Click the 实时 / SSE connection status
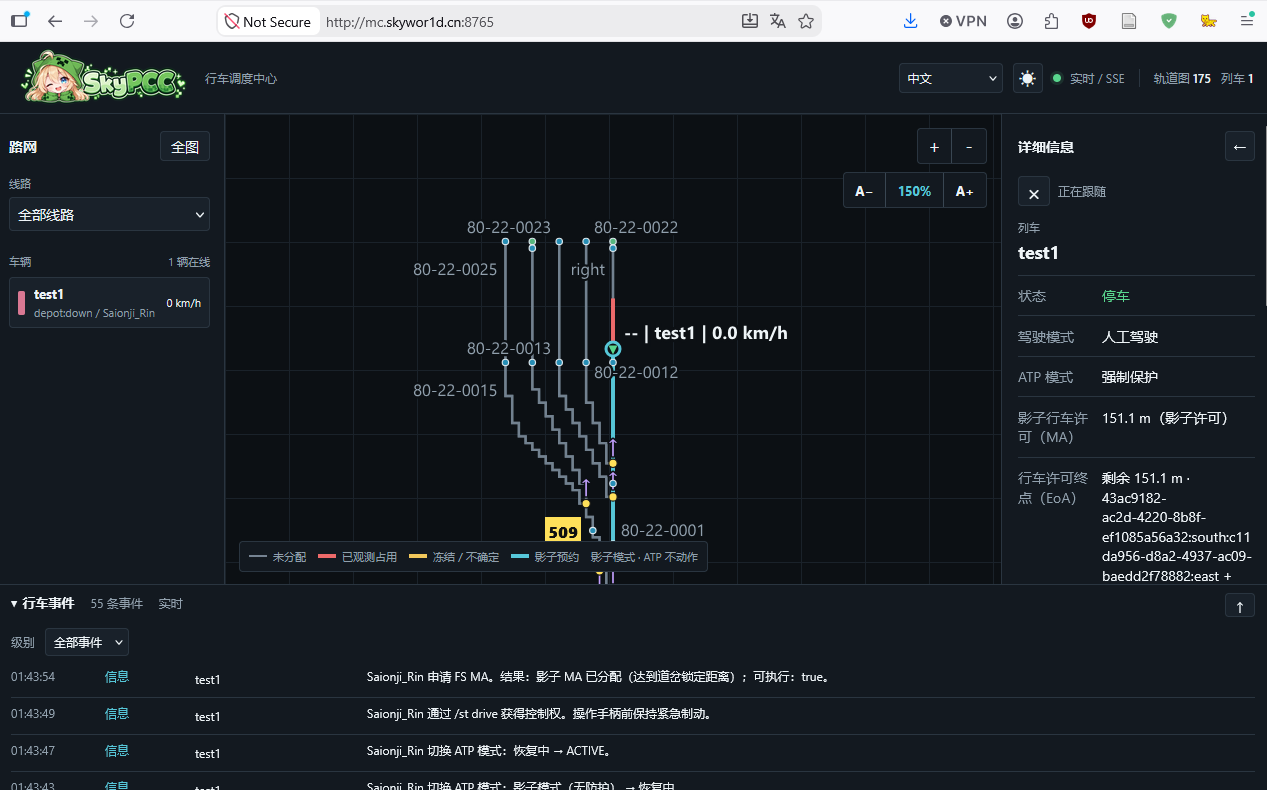 1089,78
